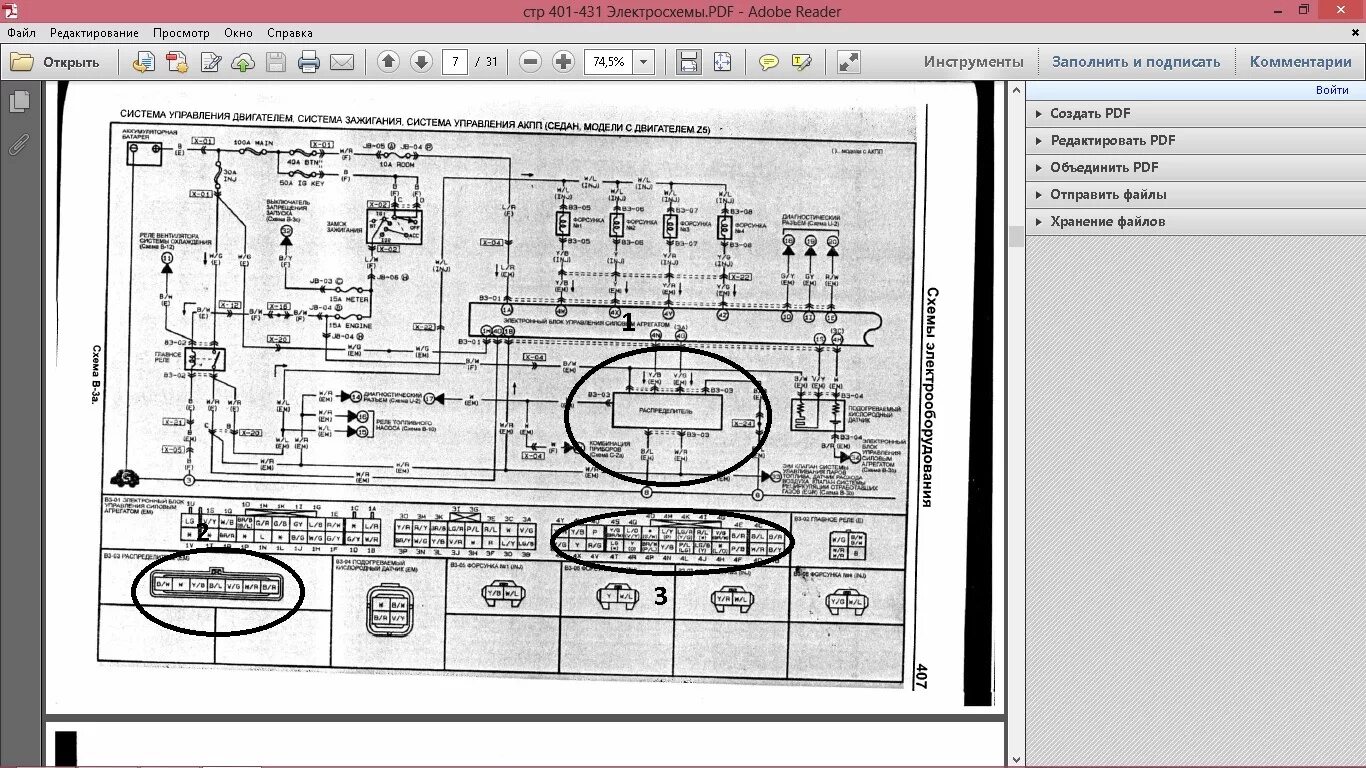The image size is (1366, 768).
Task: Switch to read mode with arrows icon
Action: [849, 62]
